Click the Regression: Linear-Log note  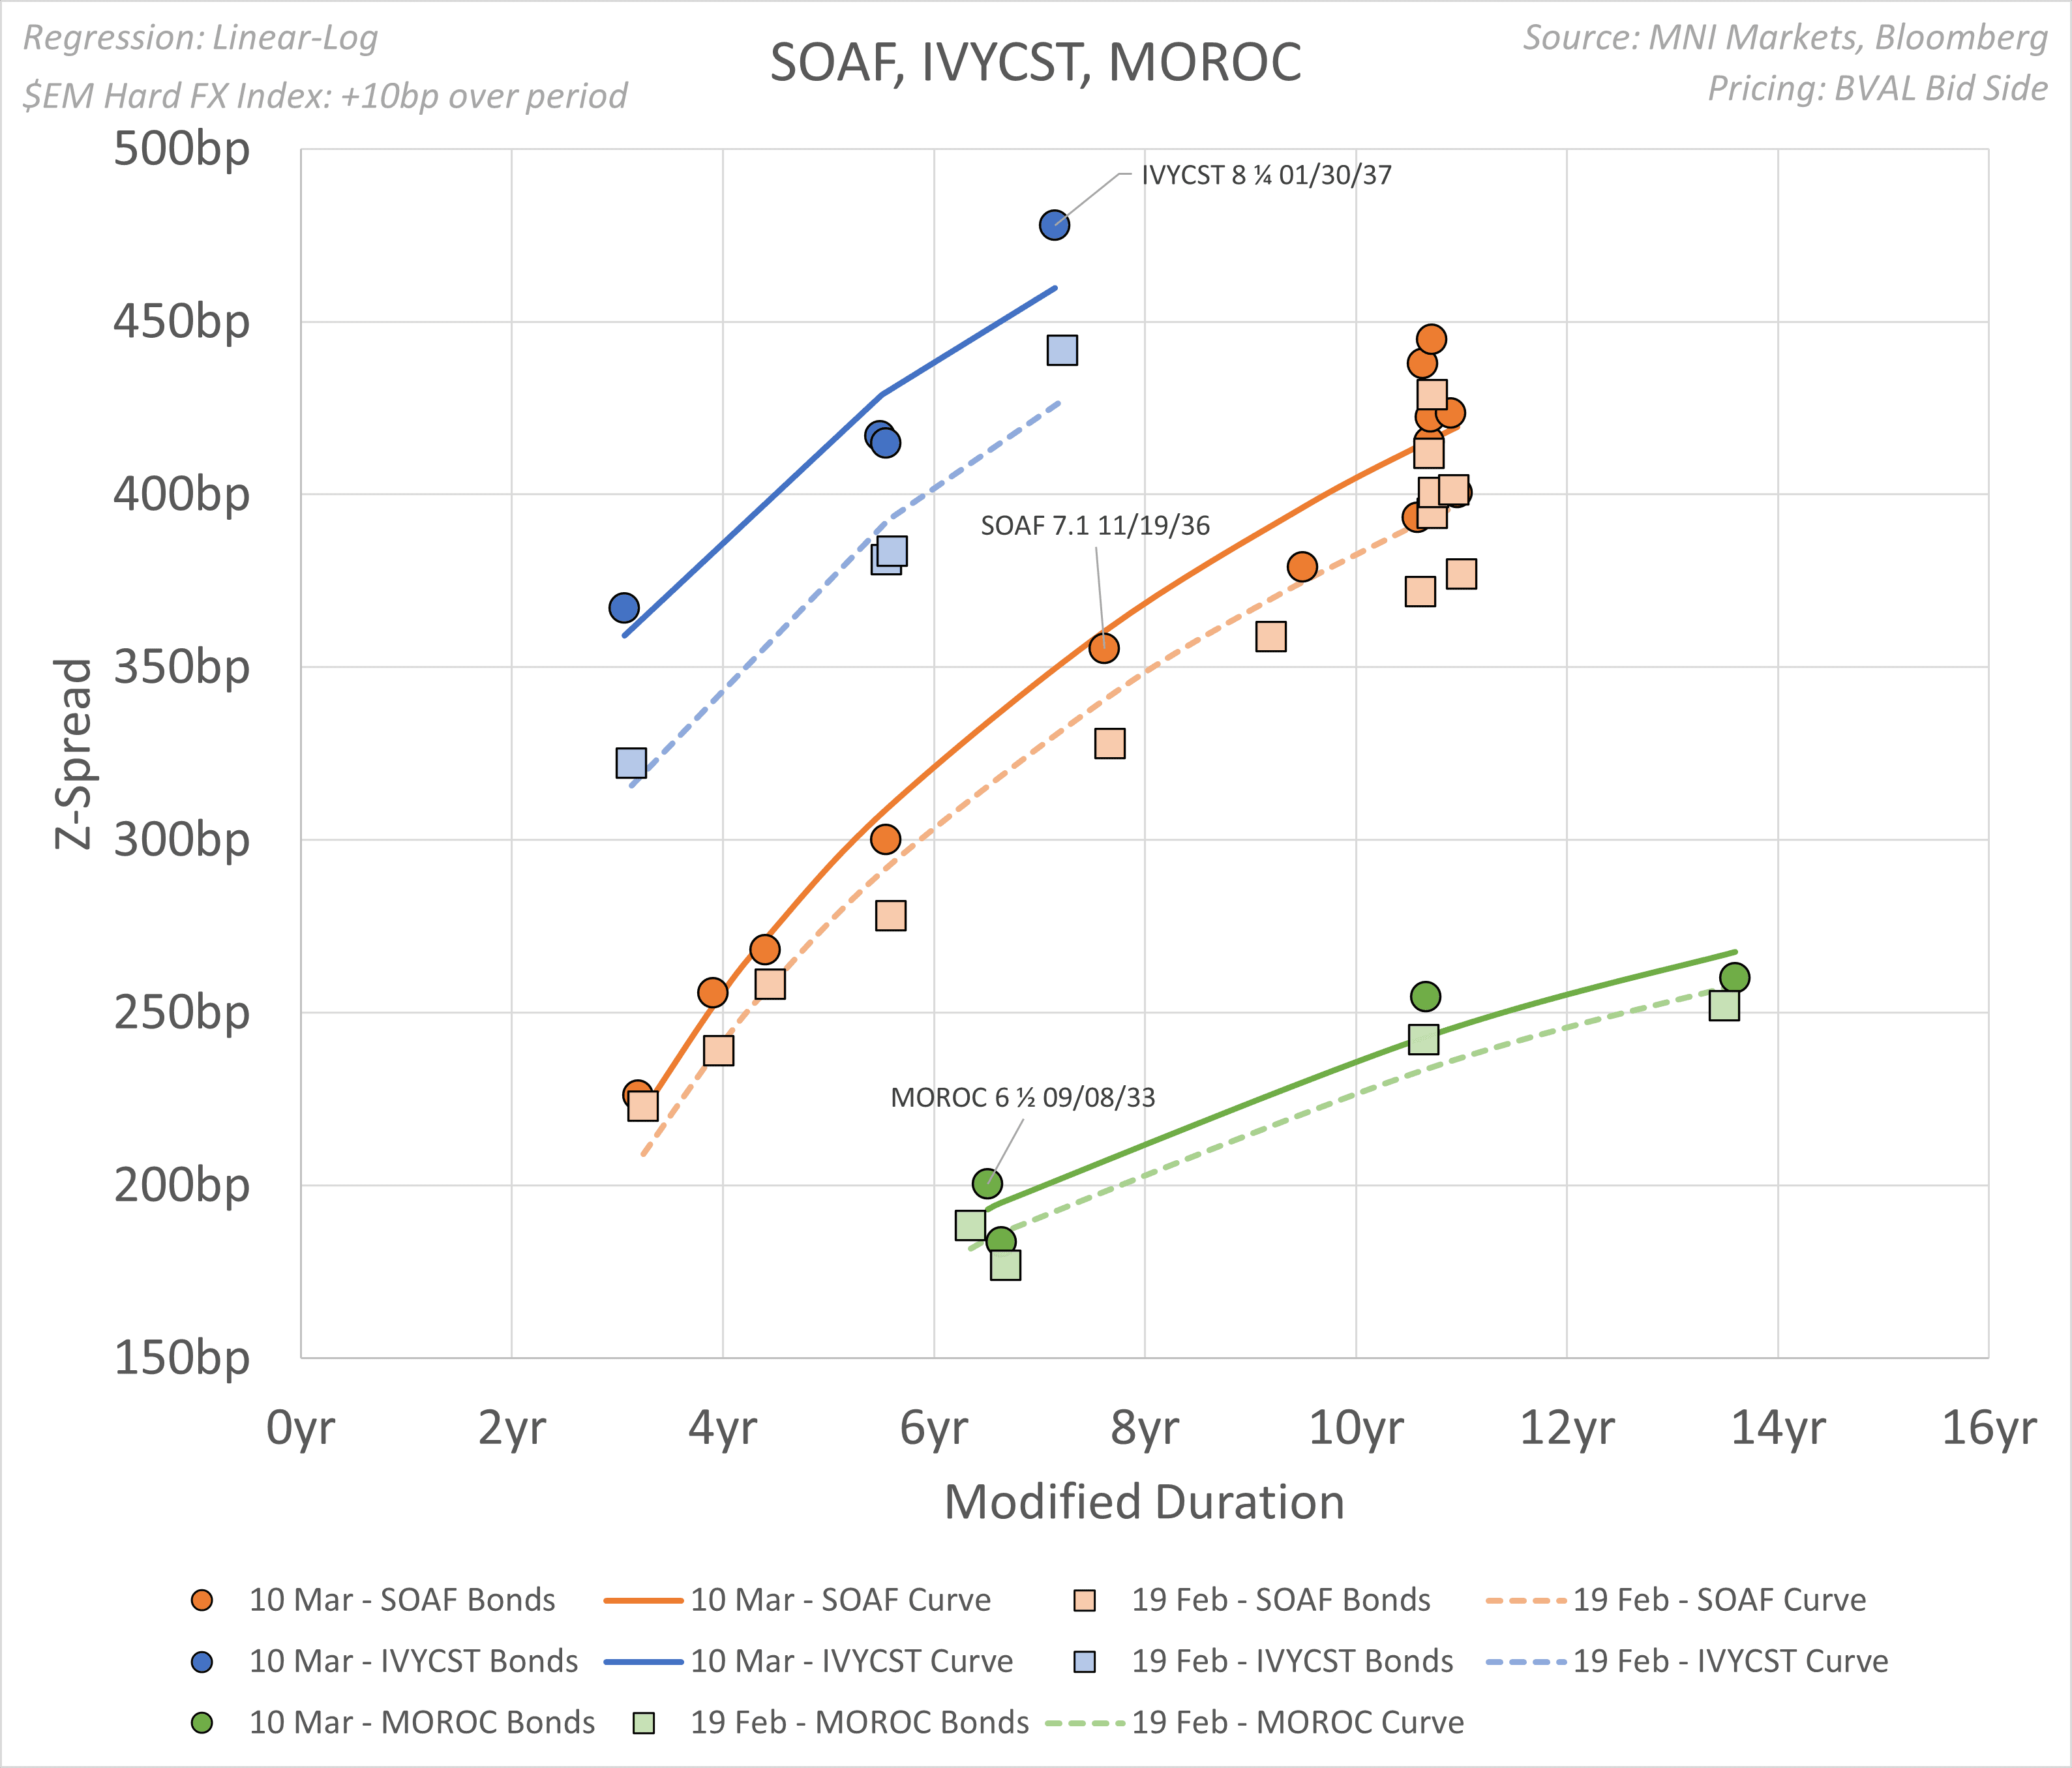click(201, 38)
